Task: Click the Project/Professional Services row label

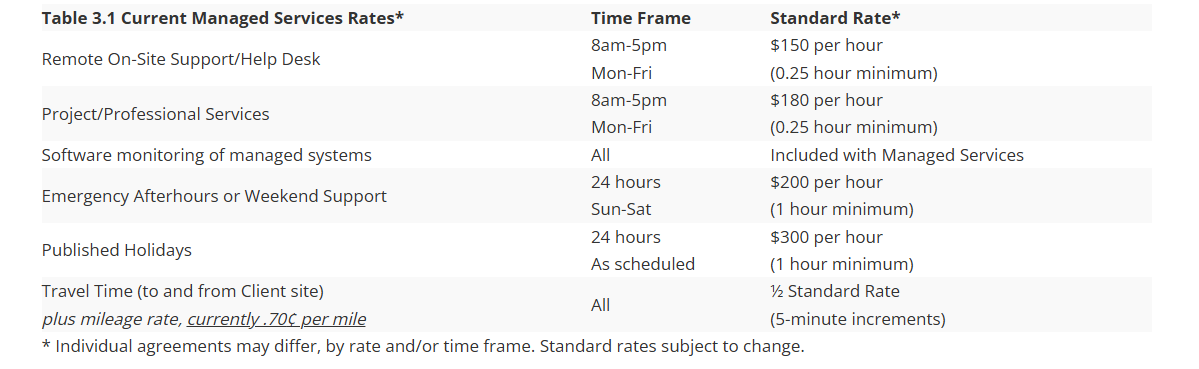Action: (155, 115)
